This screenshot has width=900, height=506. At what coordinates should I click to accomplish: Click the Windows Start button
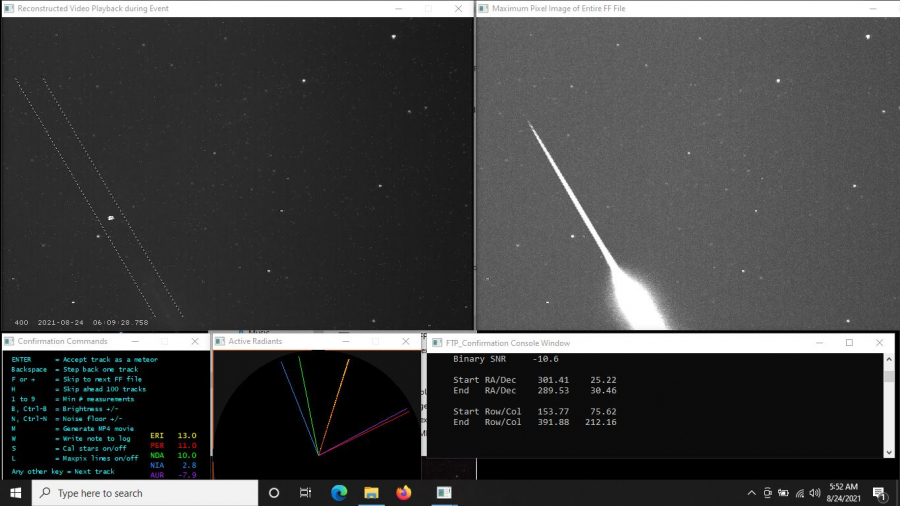[x=15, y=493]
